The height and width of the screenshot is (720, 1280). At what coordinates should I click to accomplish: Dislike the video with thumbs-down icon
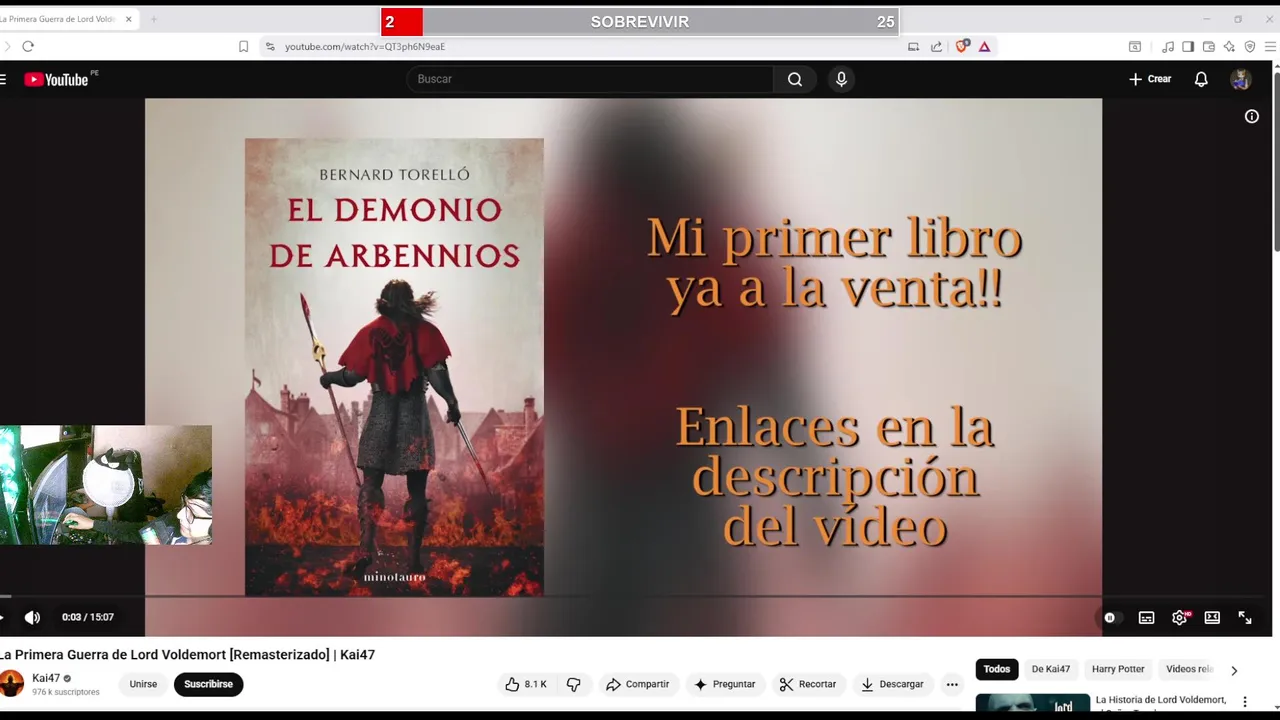coord(573,684)
